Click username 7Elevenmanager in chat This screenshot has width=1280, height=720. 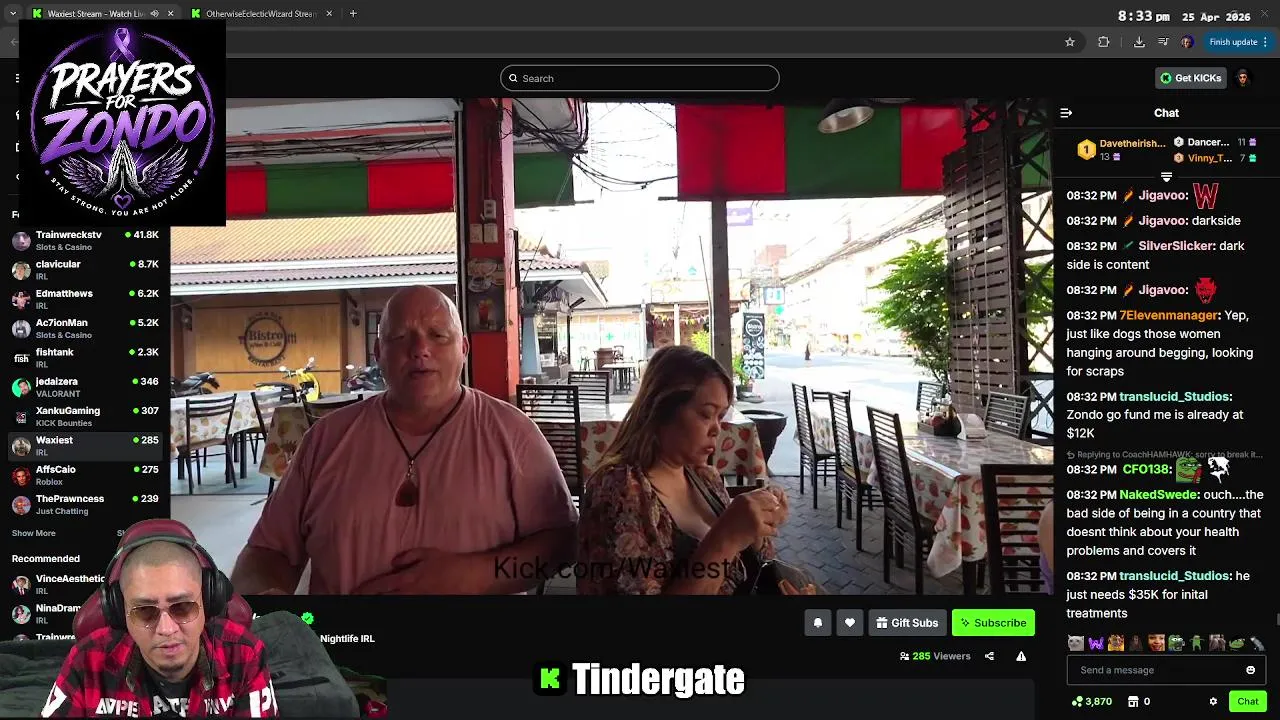[1169, 315]
